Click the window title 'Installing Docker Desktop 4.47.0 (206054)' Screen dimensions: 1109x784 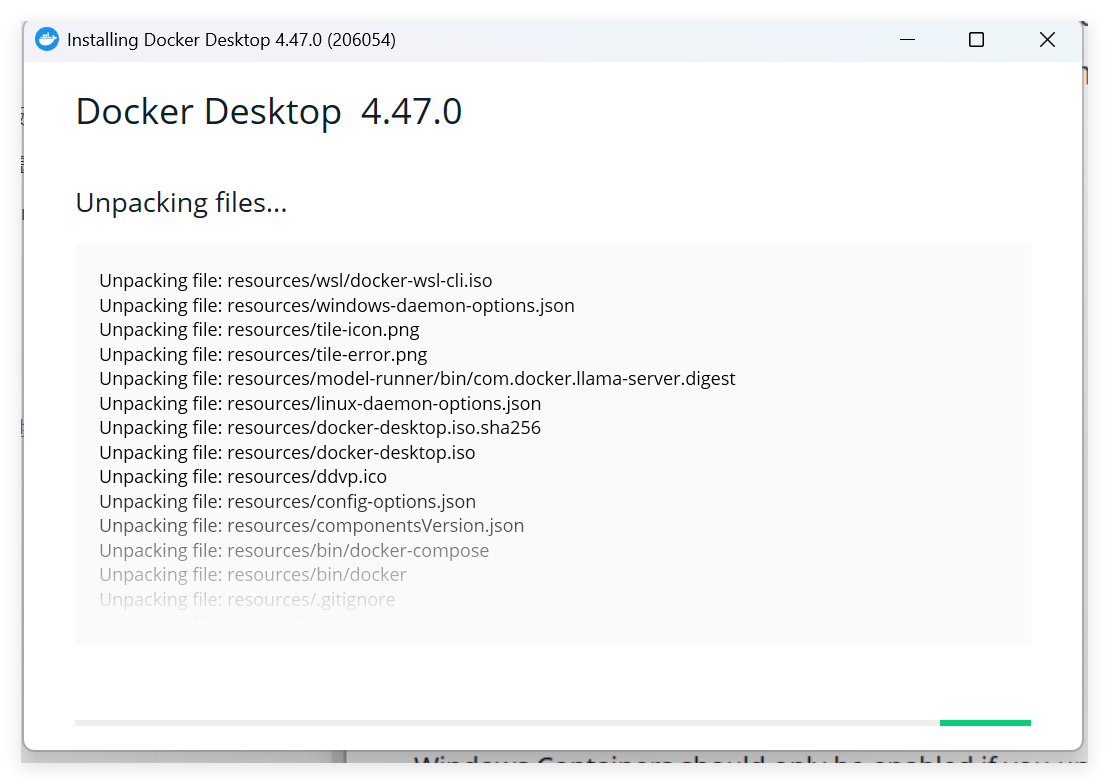(231, 40)
